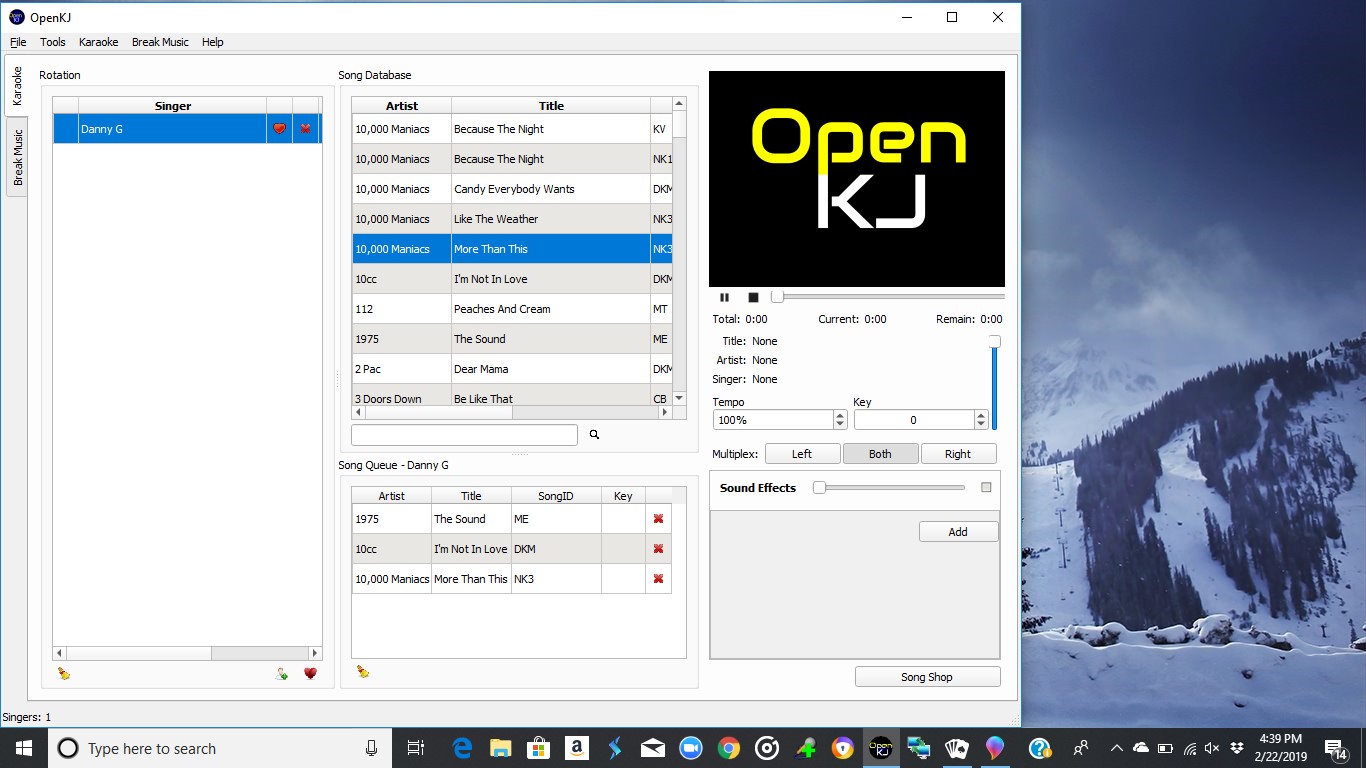Click the add singer icon below Rotation
This screenshot has height=768, width=1366.
tap(282, 674)
